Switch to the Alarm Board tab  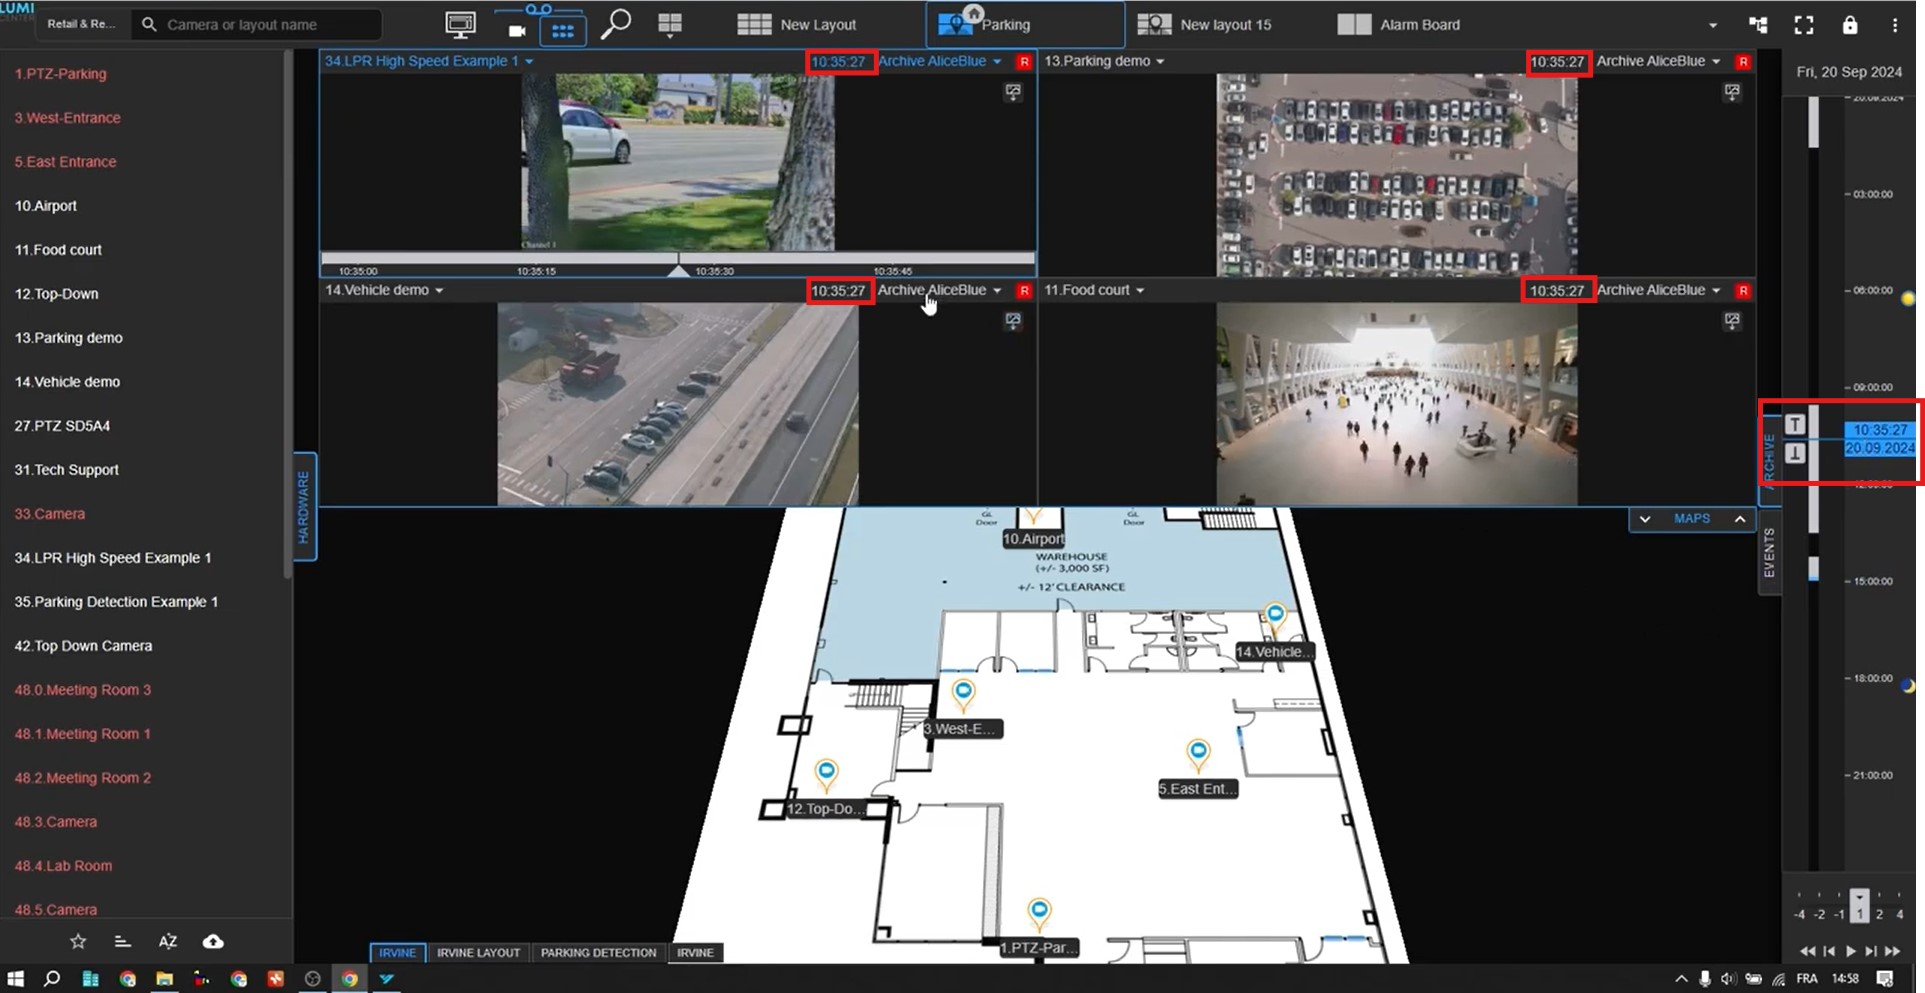point(1399,25)
